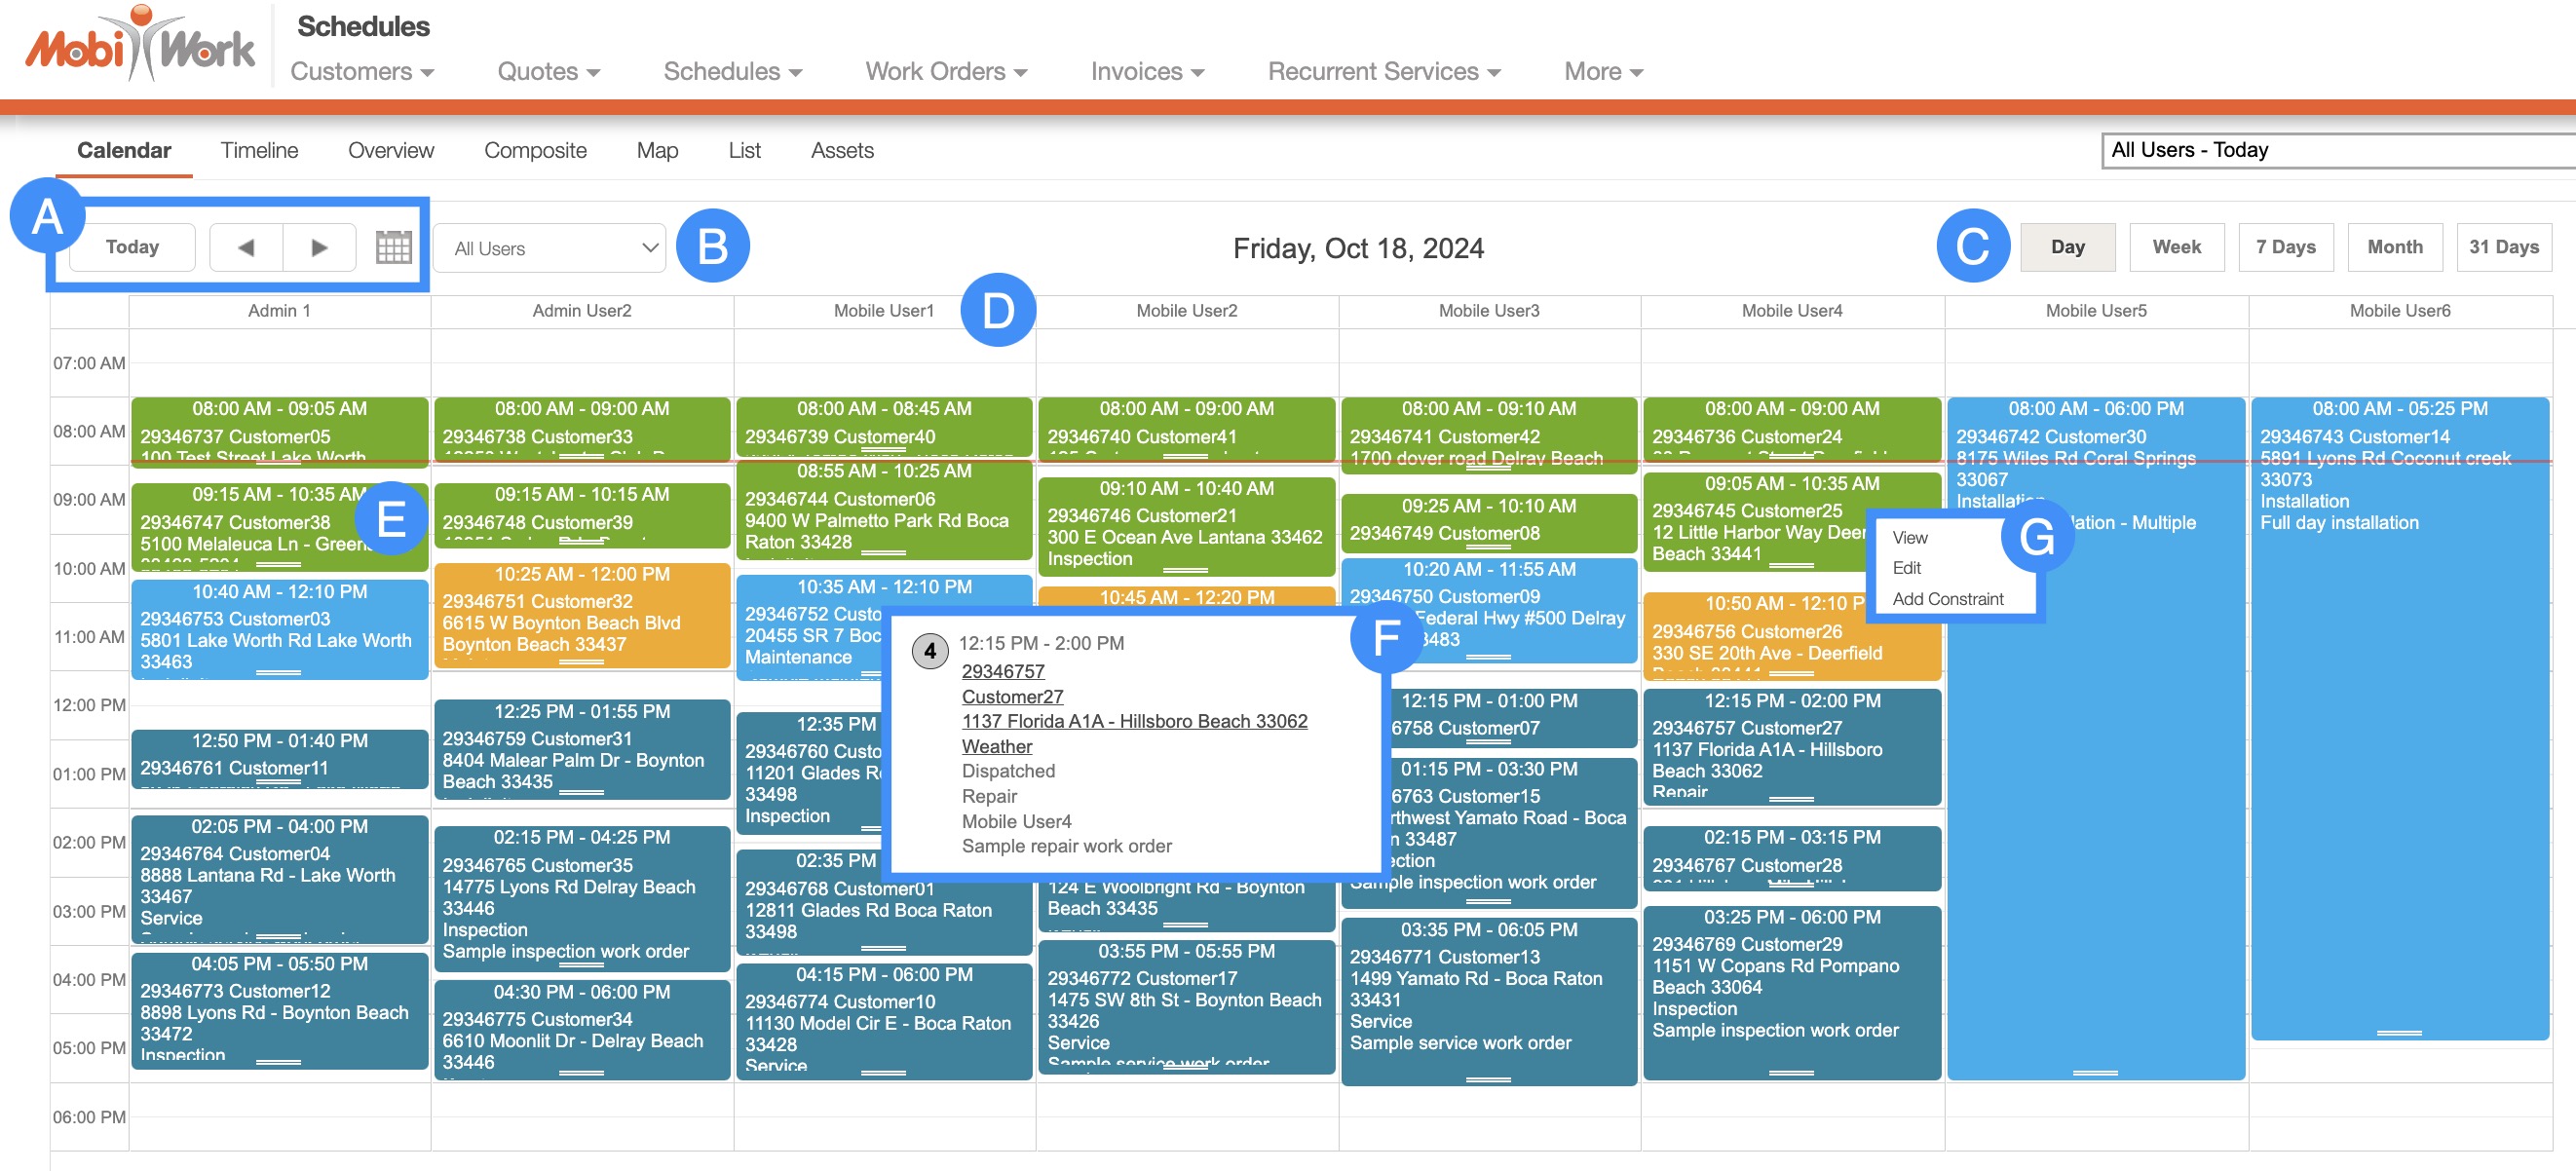Switch to Week view
The image size is (2576, 1171).
click(x=2176, y=247)
